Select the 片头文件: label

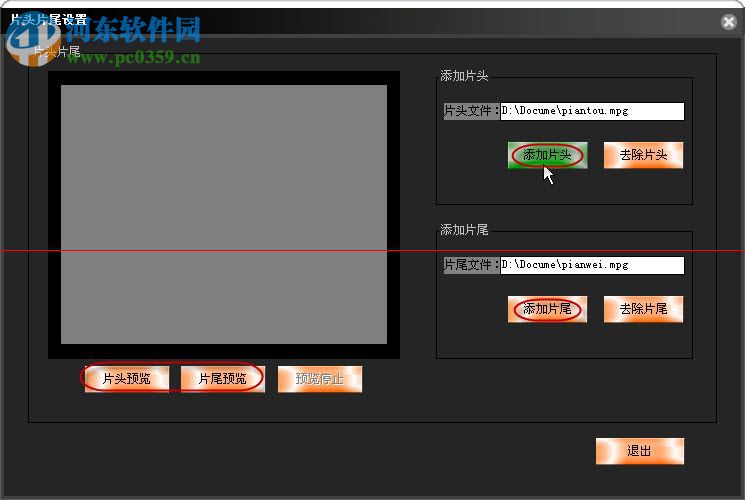click(x=471, y=111)
